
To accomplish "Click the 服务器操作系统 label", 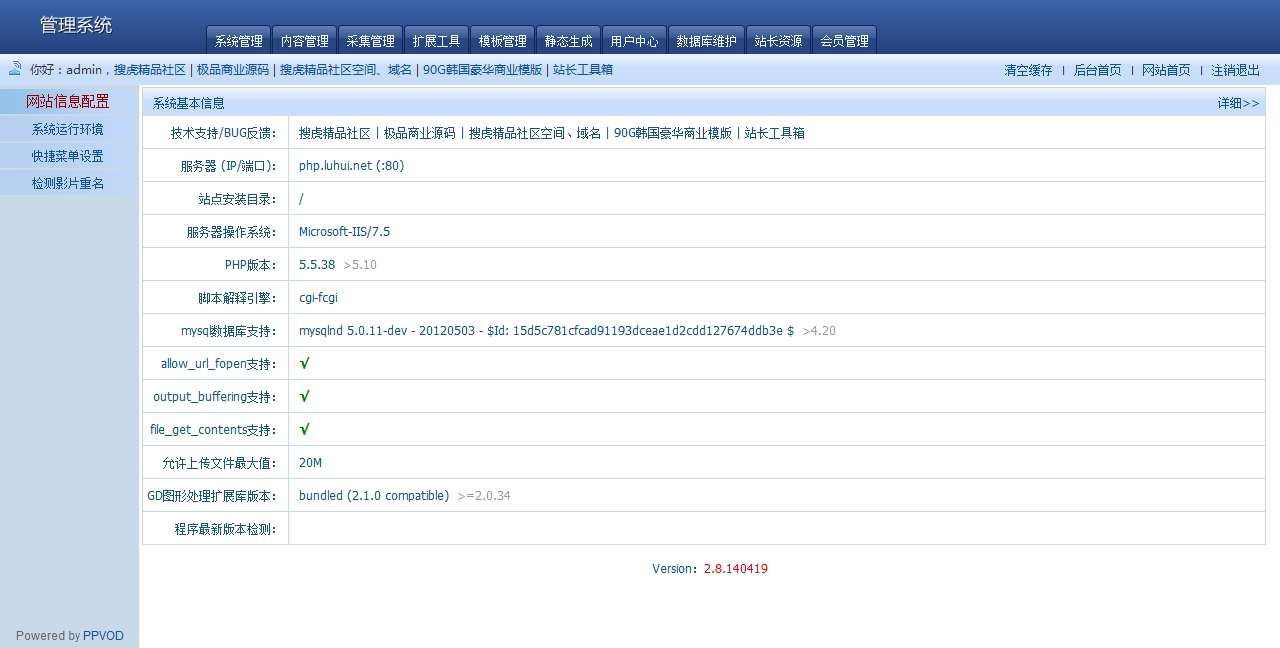I will [x=231, y=232].
